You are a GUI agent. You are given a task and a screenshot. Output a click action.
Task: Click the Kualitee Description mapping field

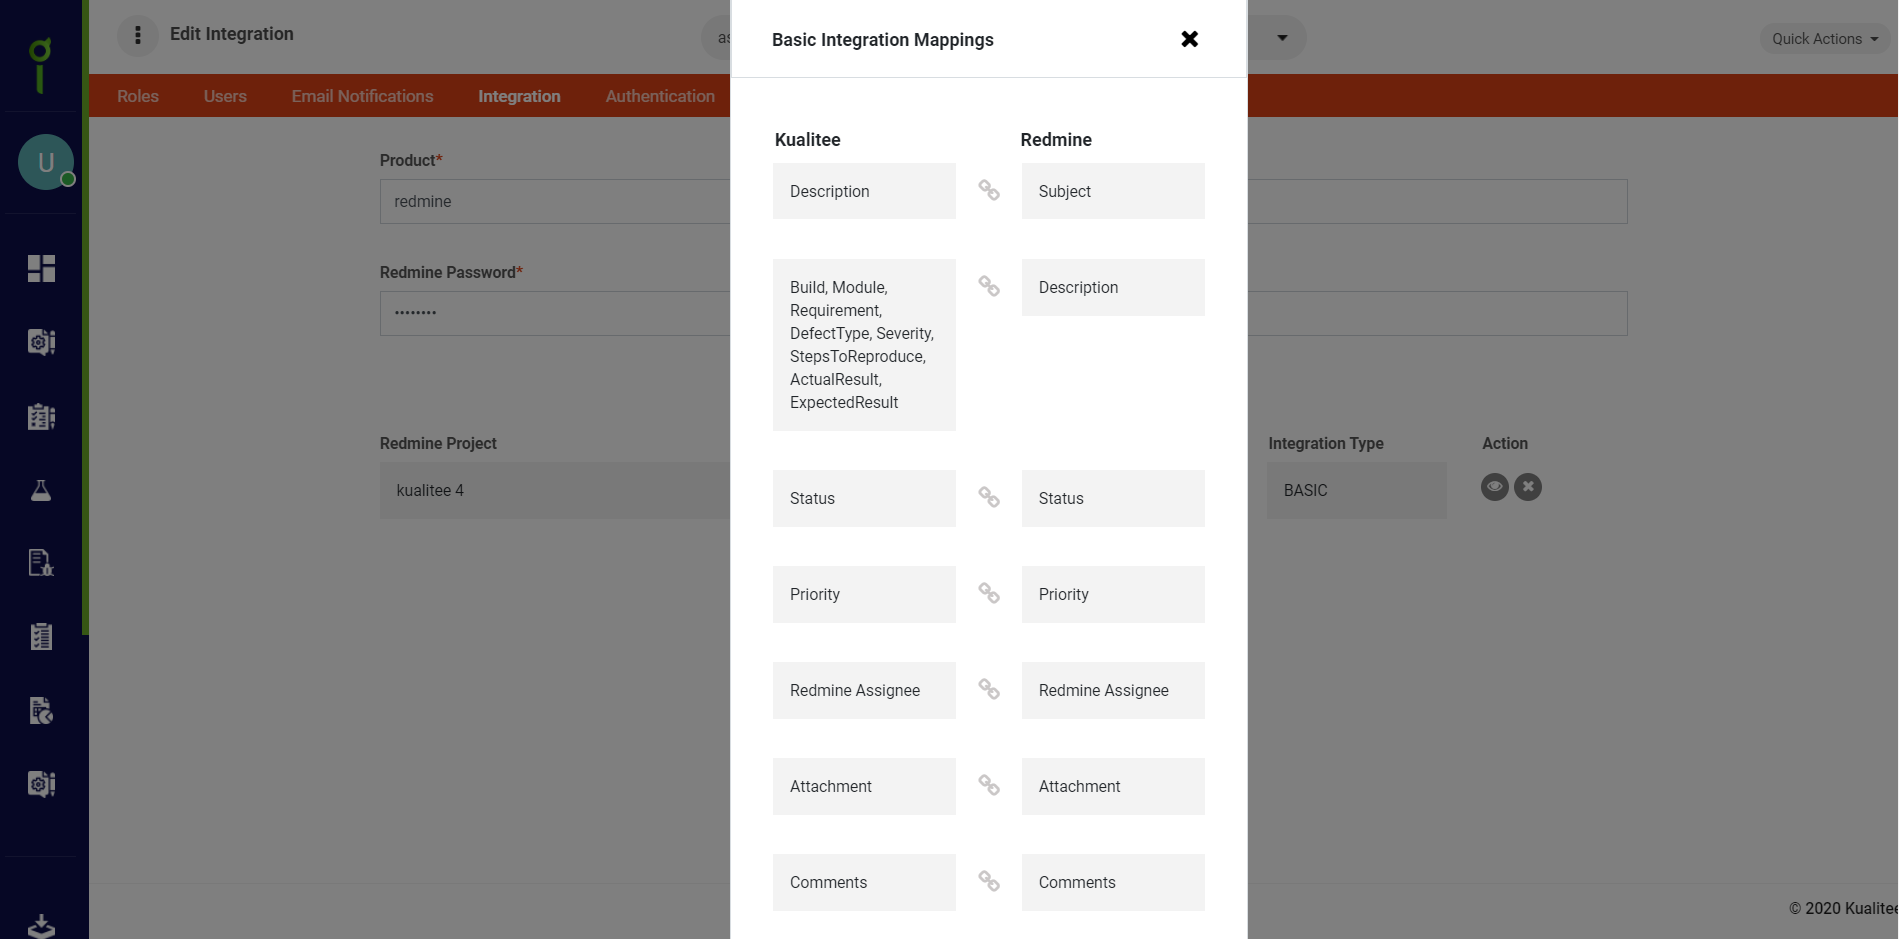coord(864,191)
